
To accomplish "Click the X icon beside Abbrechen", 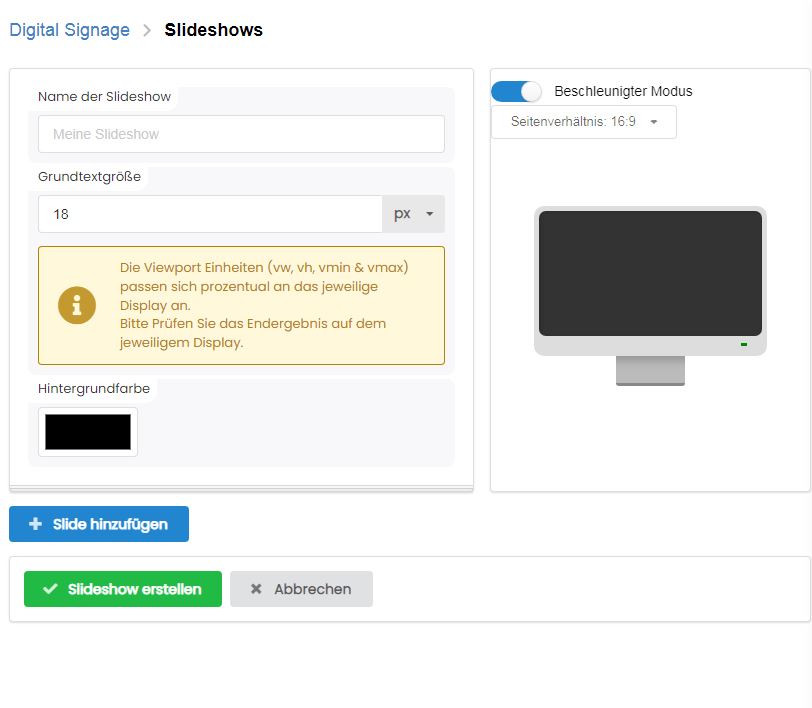I will pyautogui.click(x=256, y=589).
